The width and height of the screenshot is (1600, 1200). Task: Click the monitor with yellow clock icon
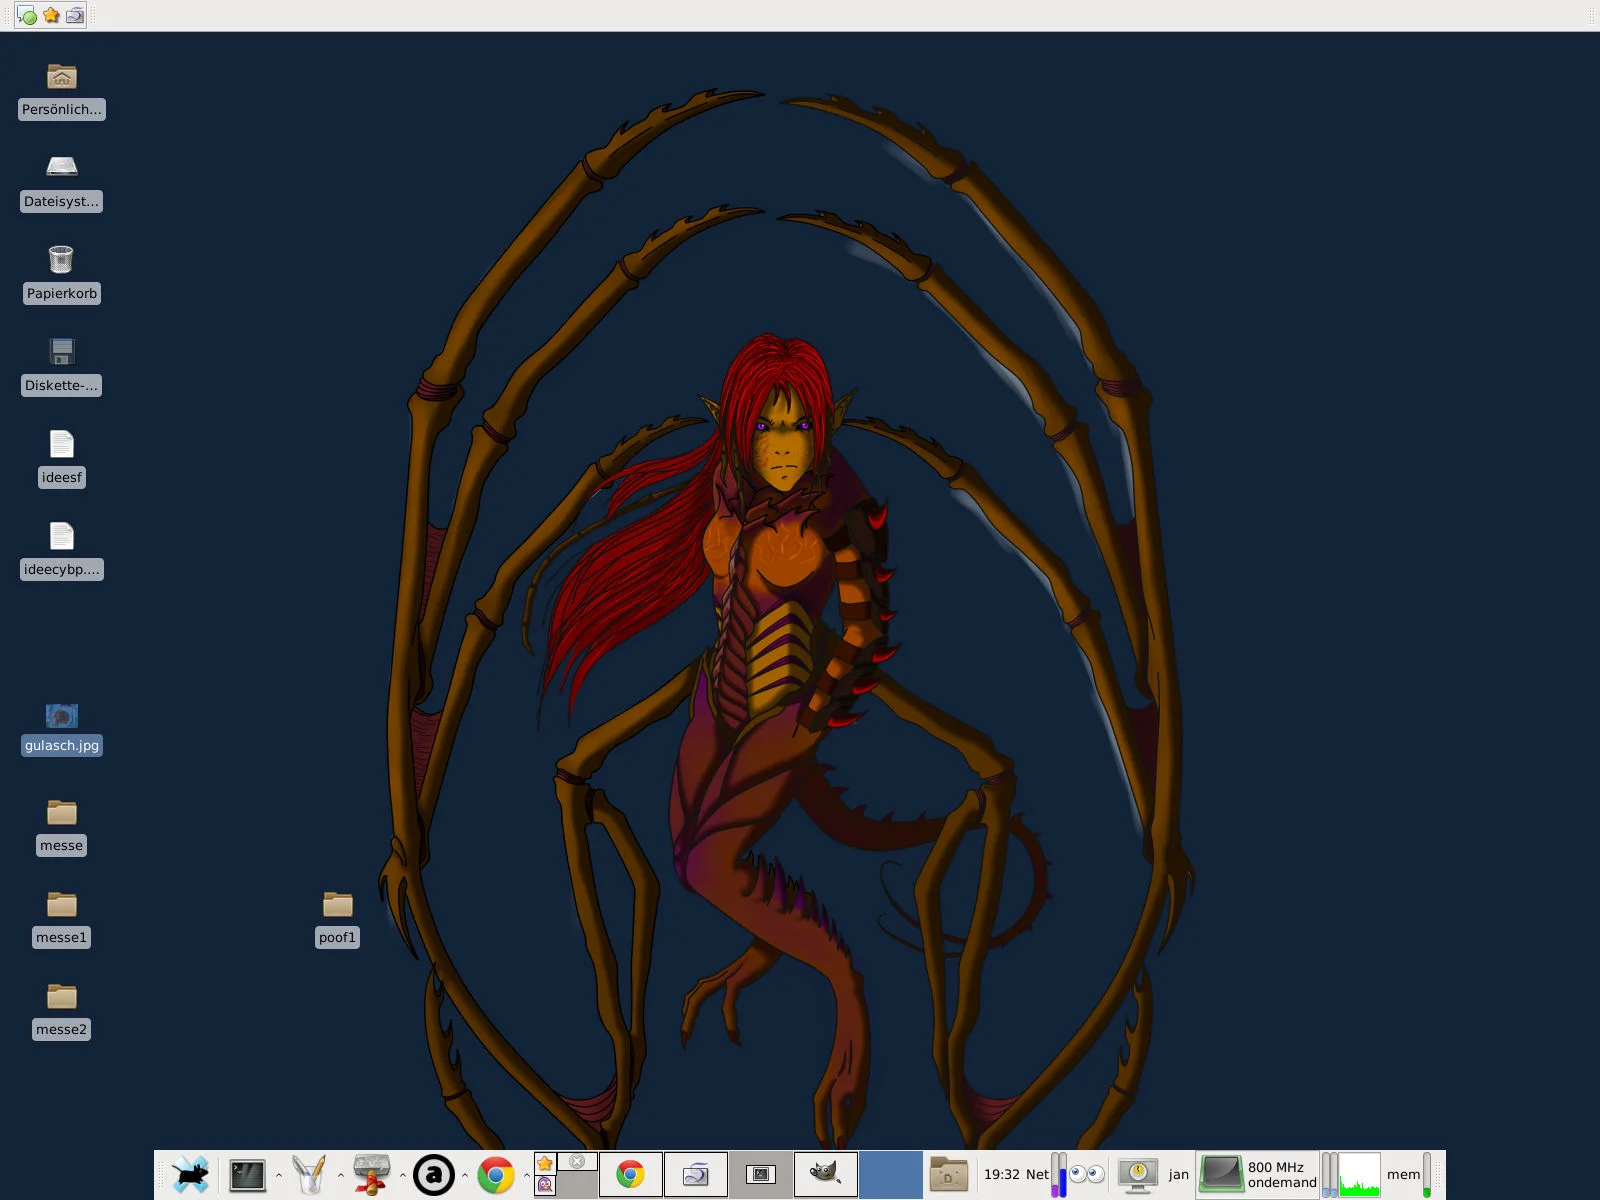tap(1138, 1176)
